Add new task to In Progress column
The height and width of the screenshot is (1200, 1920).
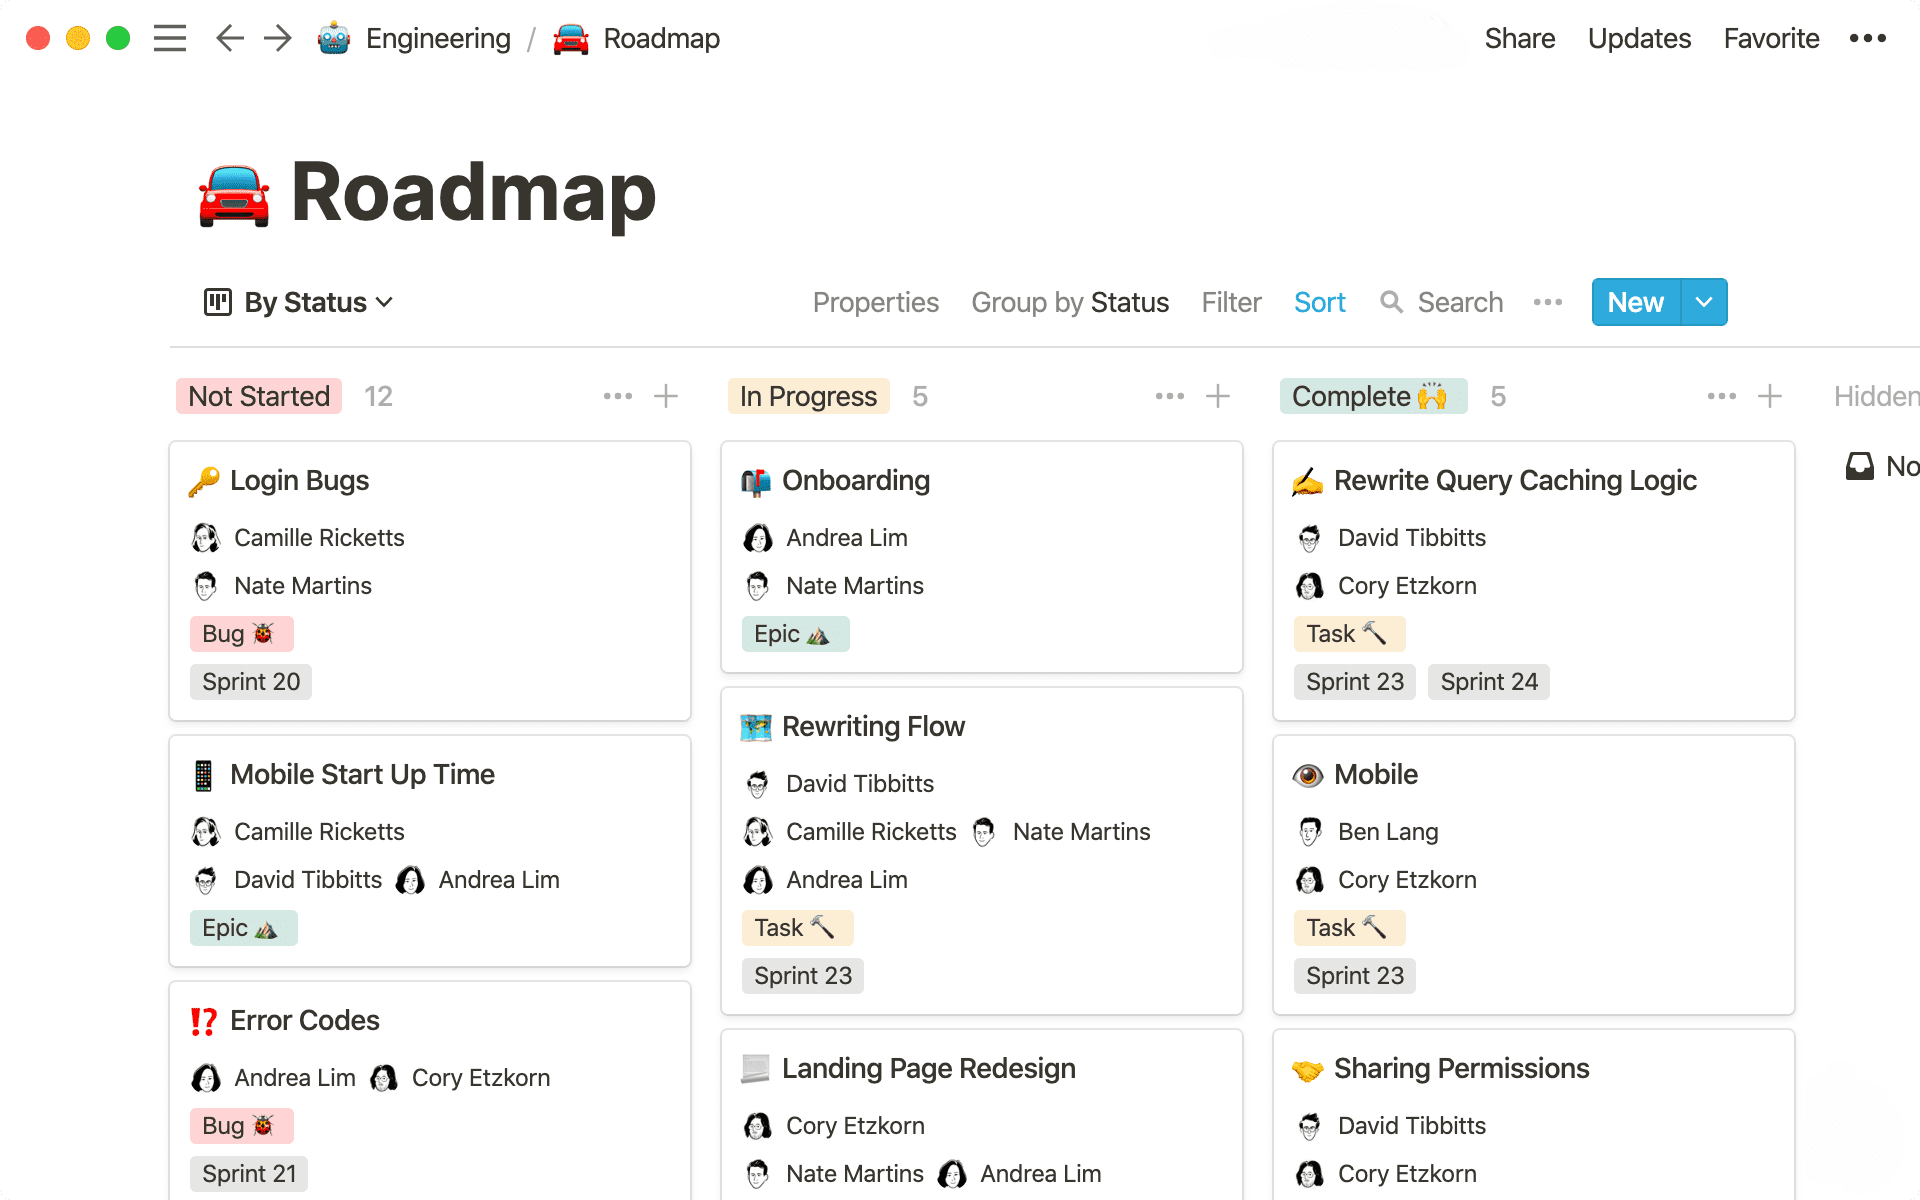tap(1218, 397)
